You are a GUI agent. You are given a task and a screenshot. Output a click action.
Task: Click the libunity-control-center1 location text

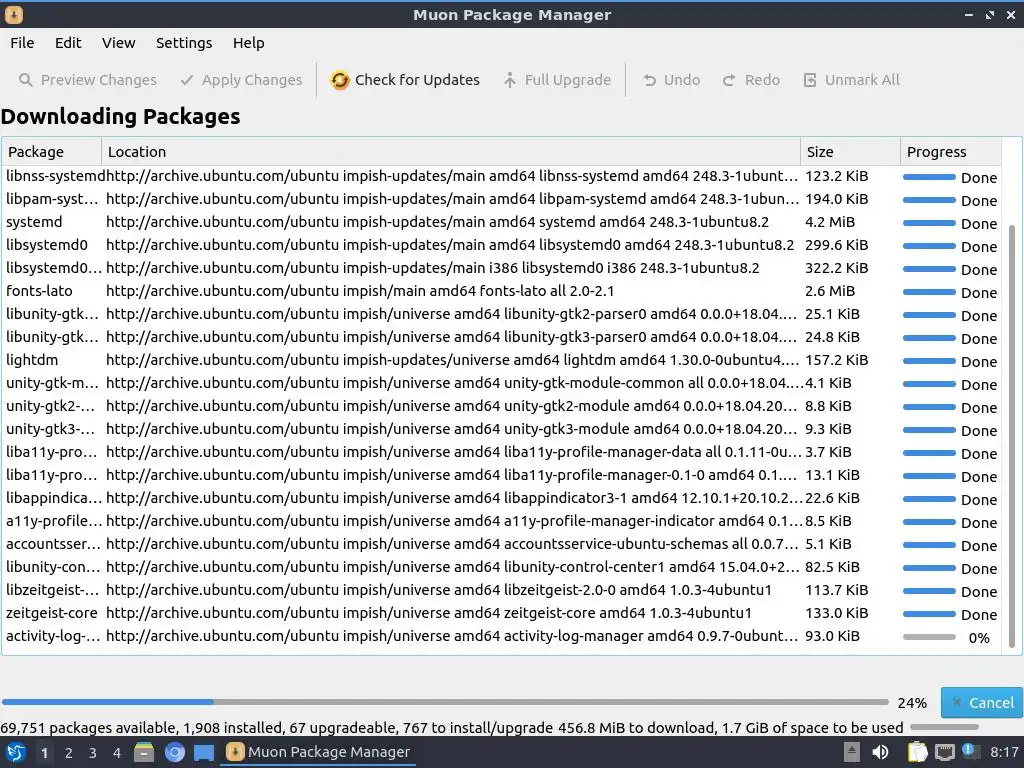pos(452,567)
